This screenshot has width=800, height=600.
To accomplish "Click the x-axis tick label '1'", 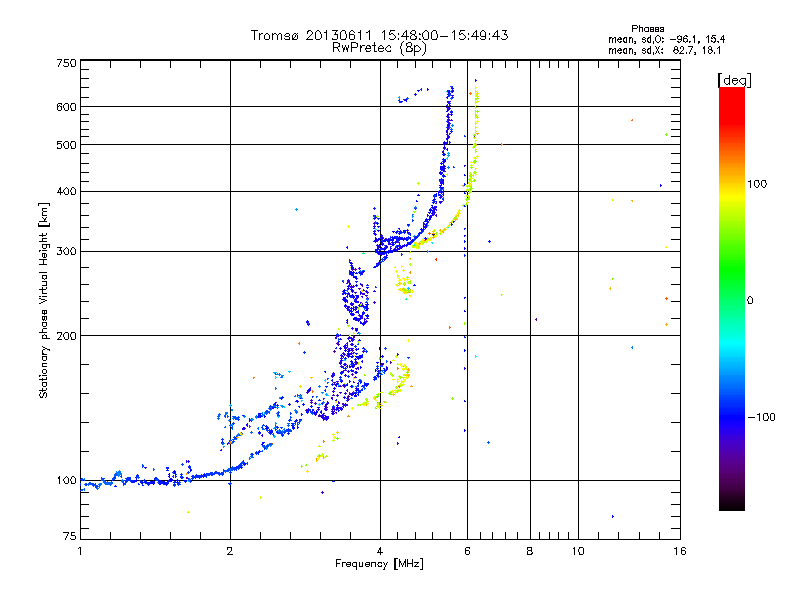I will [80, 551].
